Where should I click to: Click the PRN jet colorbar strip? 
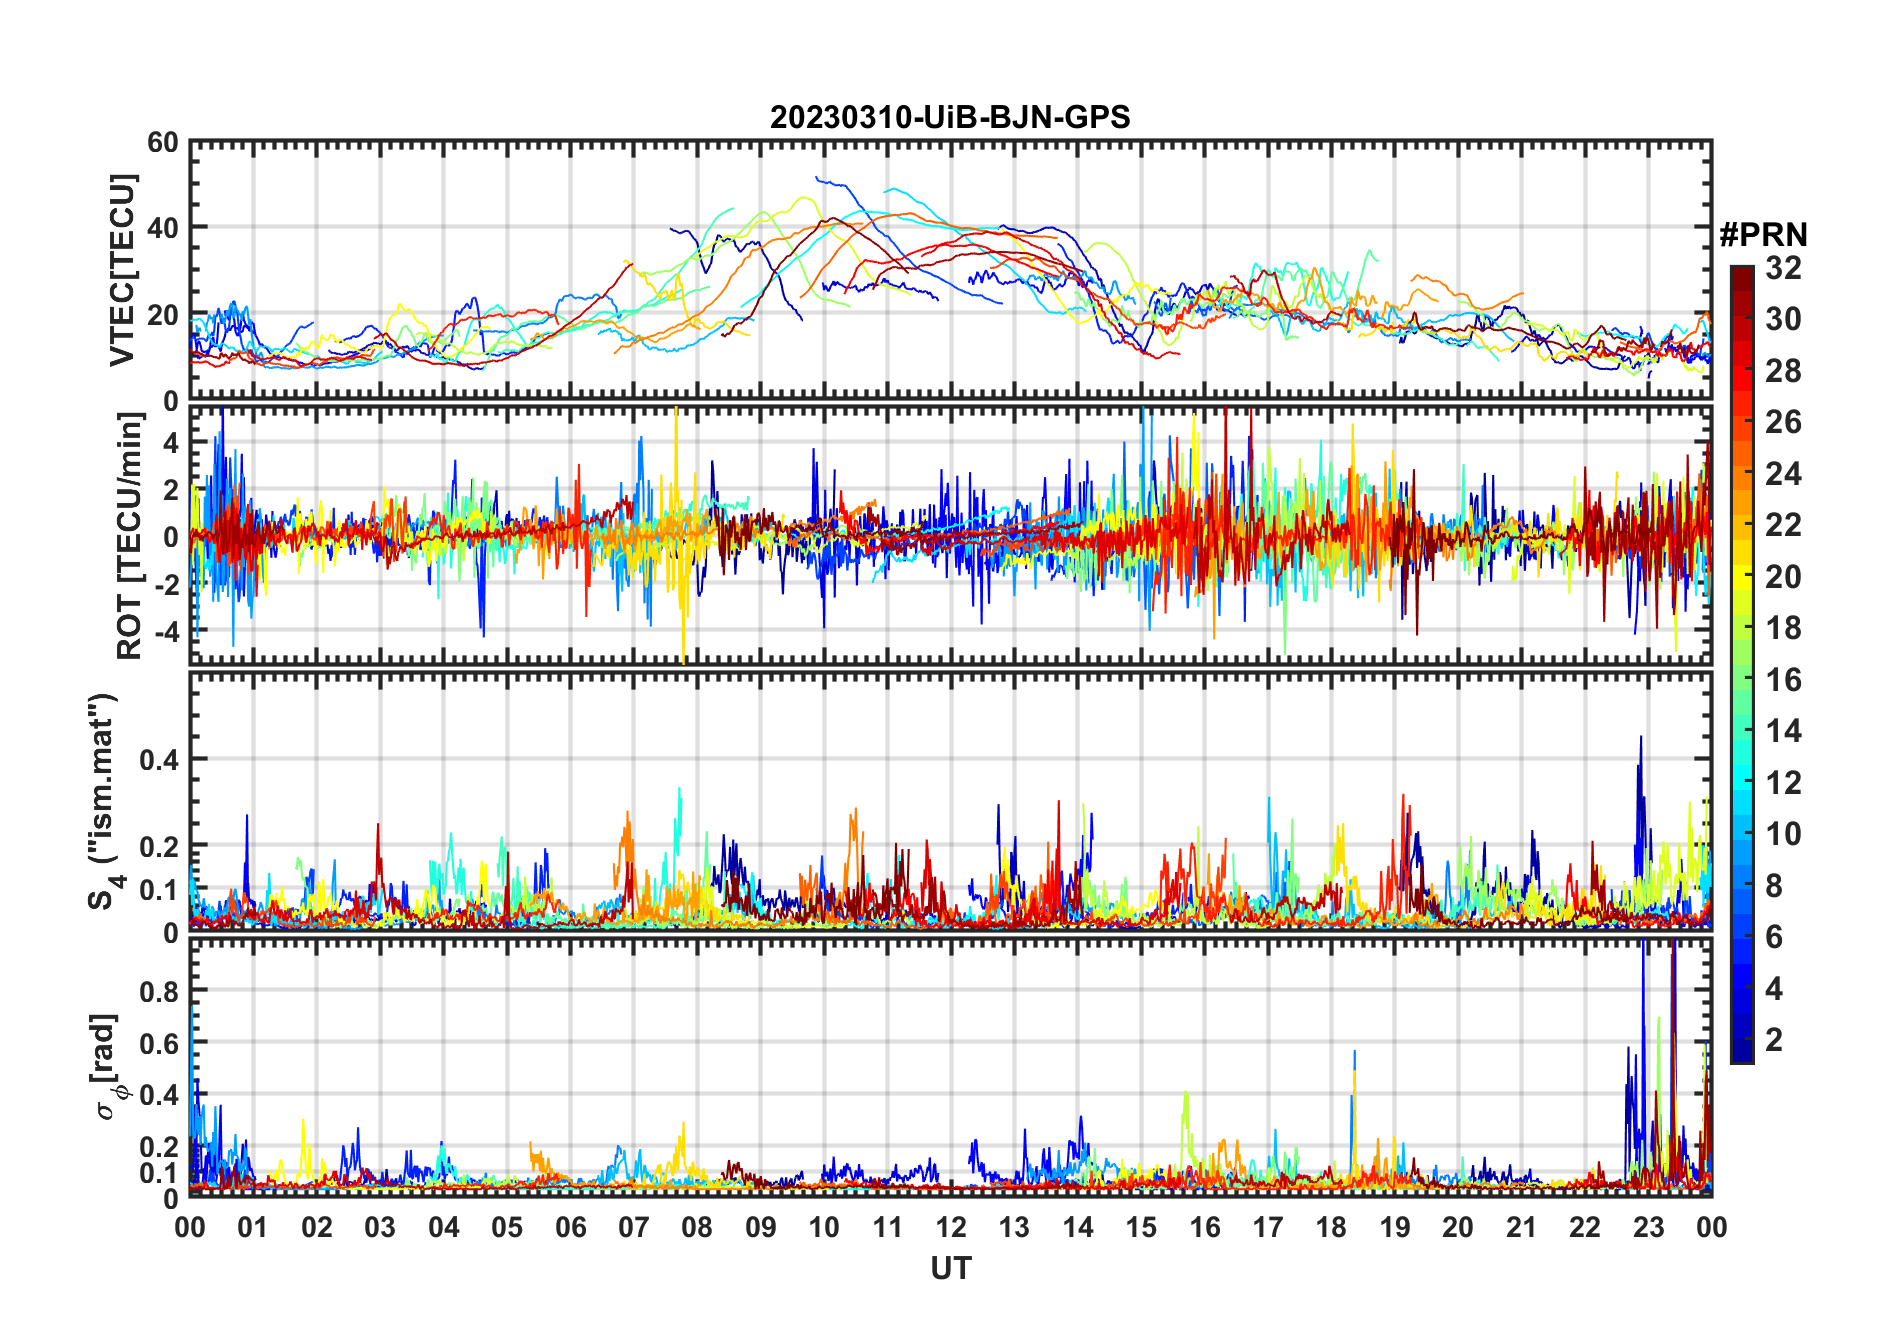pyautogui.click(x=1742, y=664)
